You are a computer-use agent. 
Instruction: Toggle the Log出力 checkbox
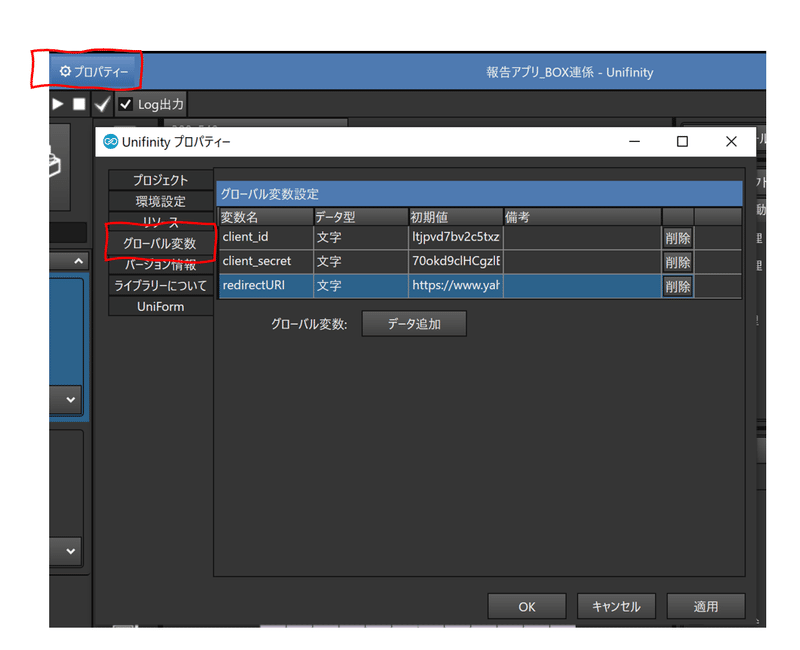tap(126, 105)
